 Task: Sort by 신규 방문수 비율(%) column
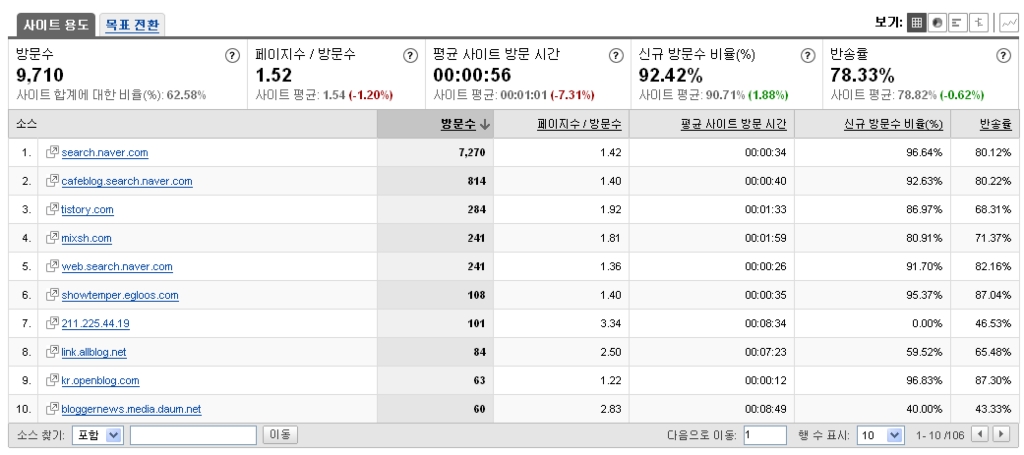pyautogui.click(x=894, y=123)
